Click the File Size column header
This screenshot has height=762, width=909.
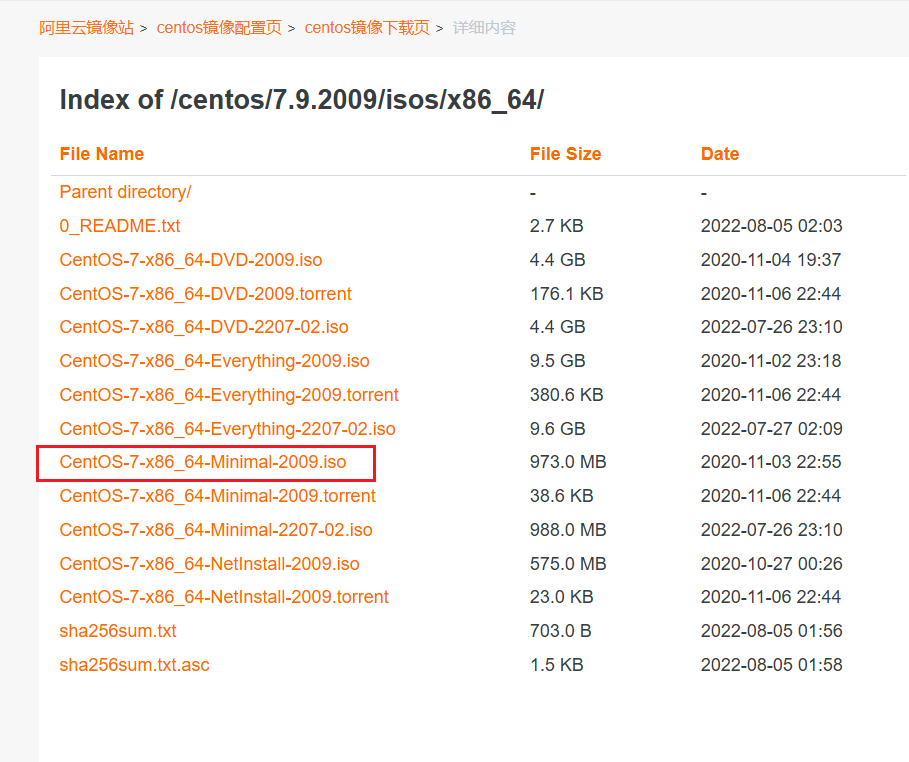pos(565,154)
